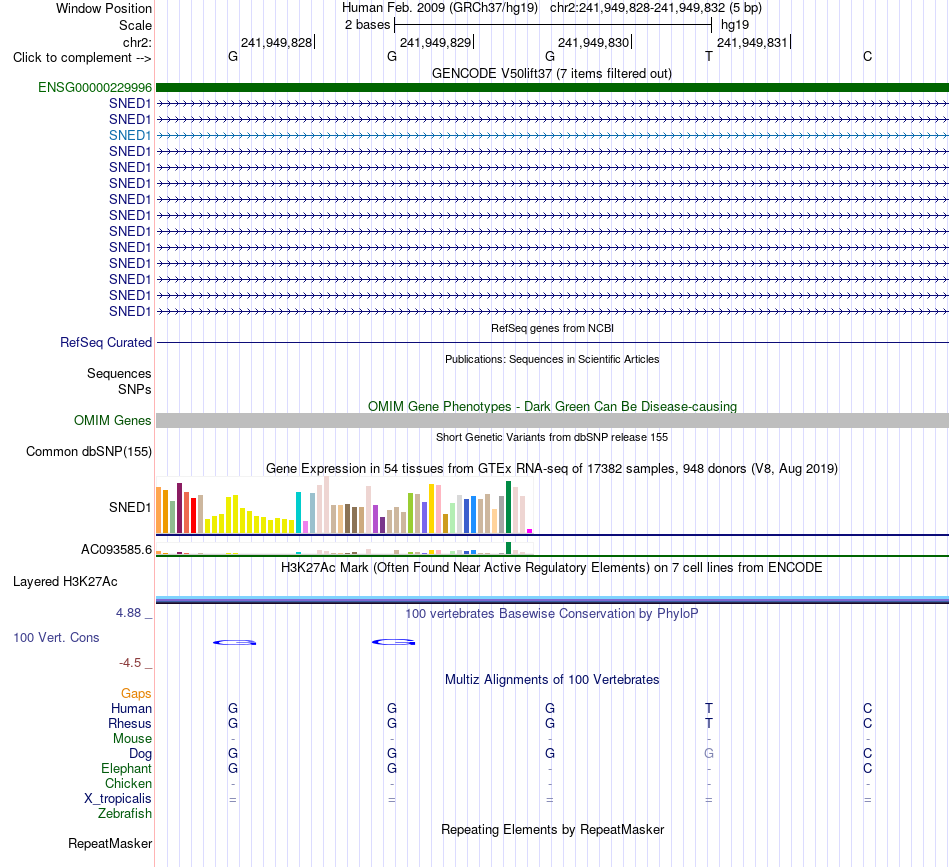The height and width of the screenshot is (867, 950).
Task: Click the Zebrafish alignment row label
Action: coord(125,814)
